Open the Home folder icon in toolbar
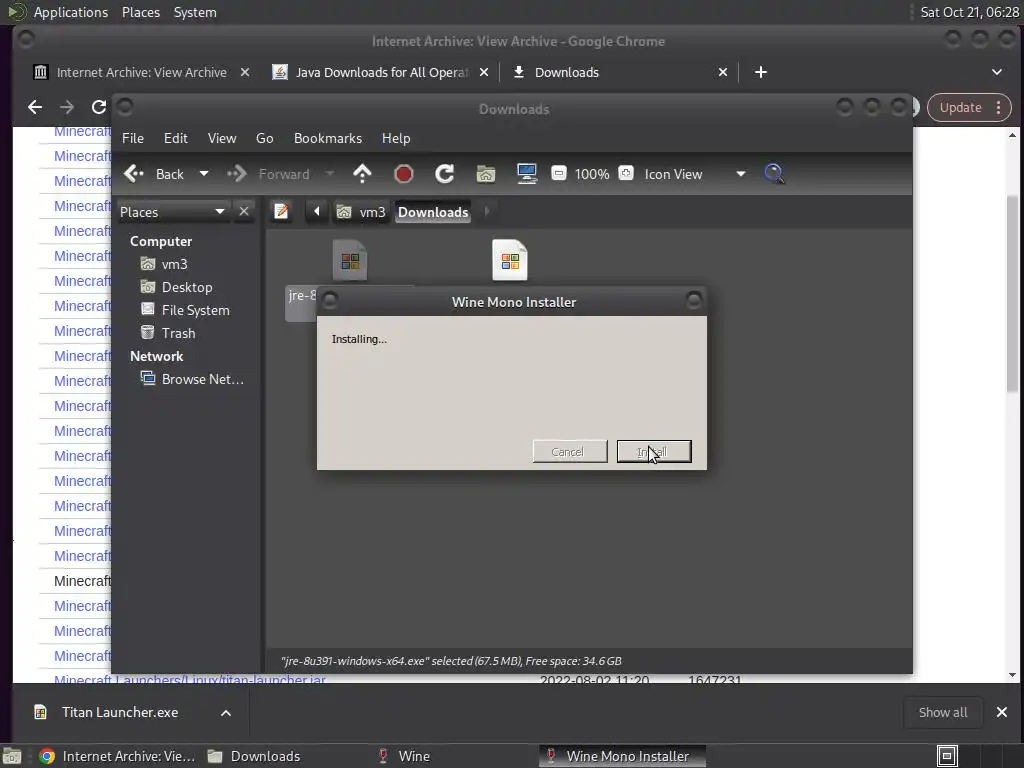This screenshot has height=768, width=1024. (486, 174)
